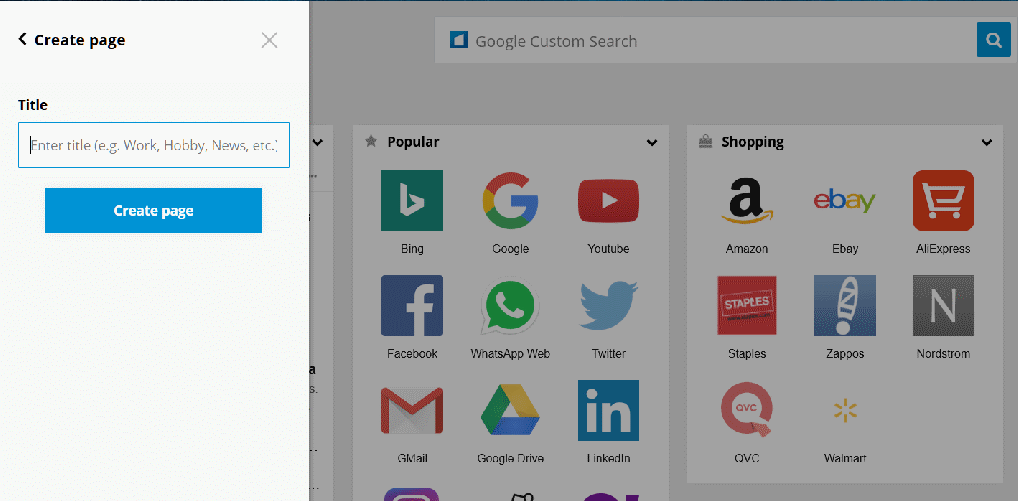
Task: Click the back arrow beside Create page
Action: click(23, 40)
